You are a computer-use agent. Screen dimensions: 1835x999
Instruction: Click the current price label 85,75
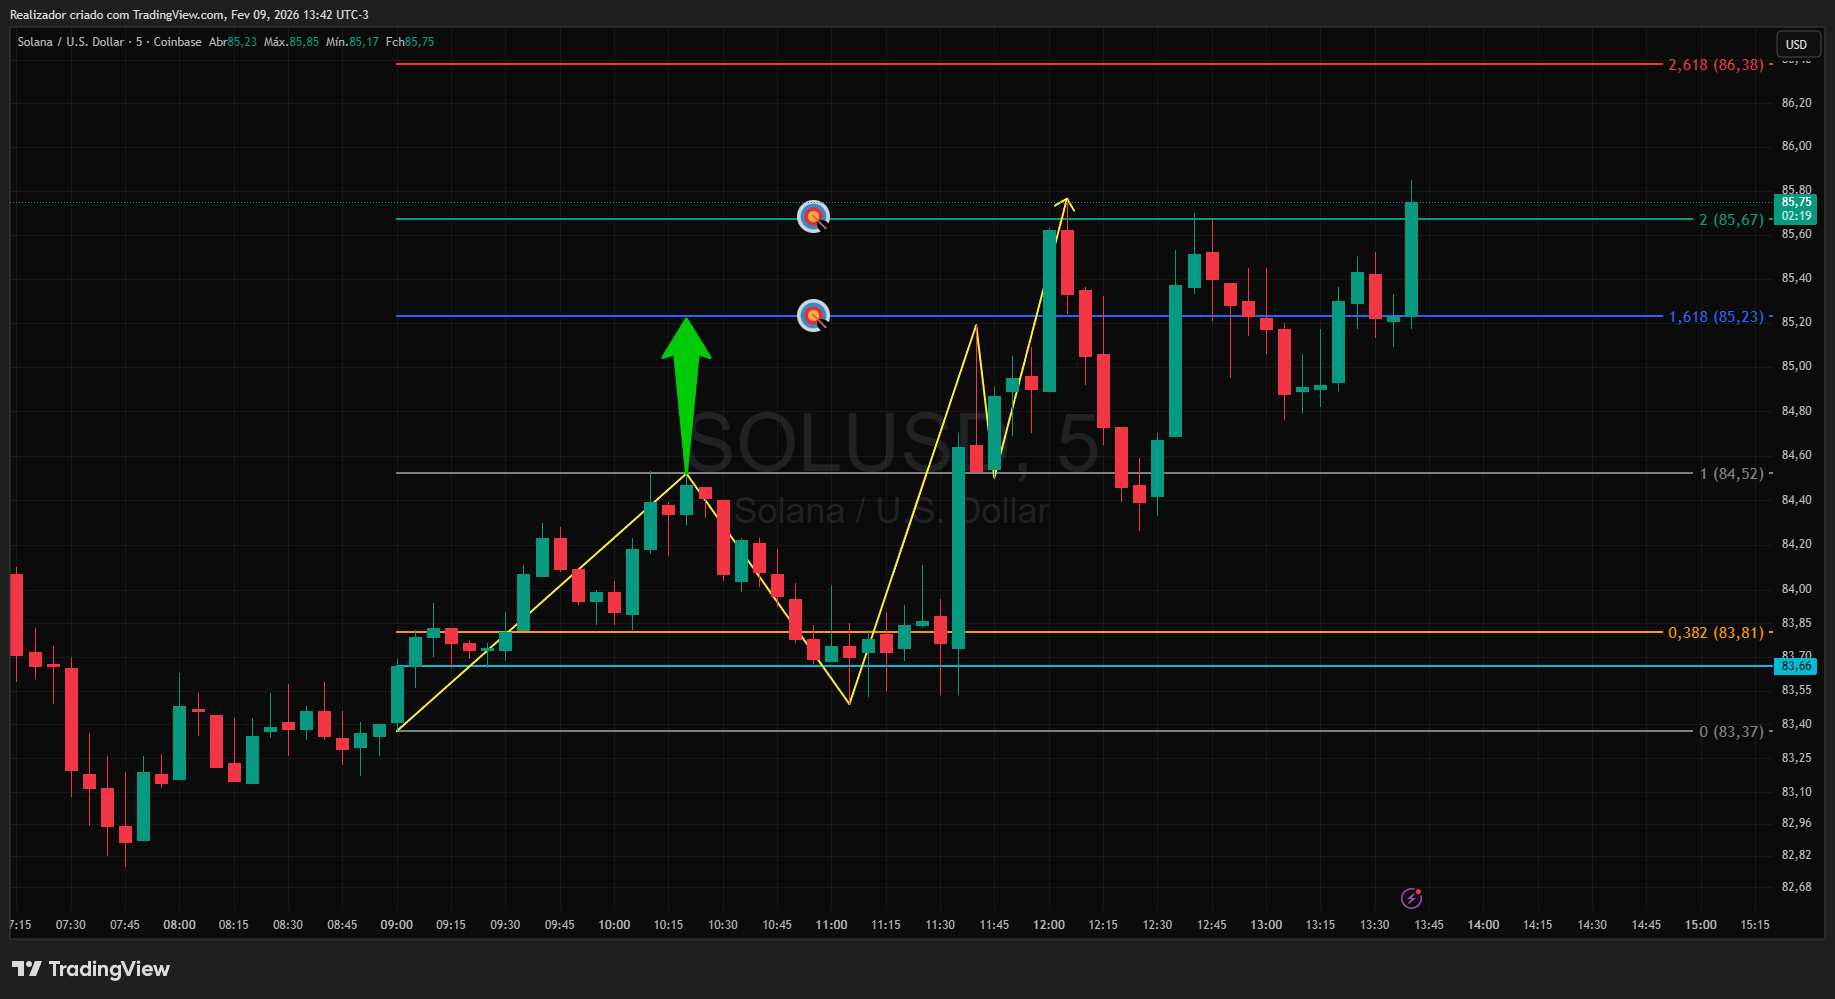click(1797, 202)
